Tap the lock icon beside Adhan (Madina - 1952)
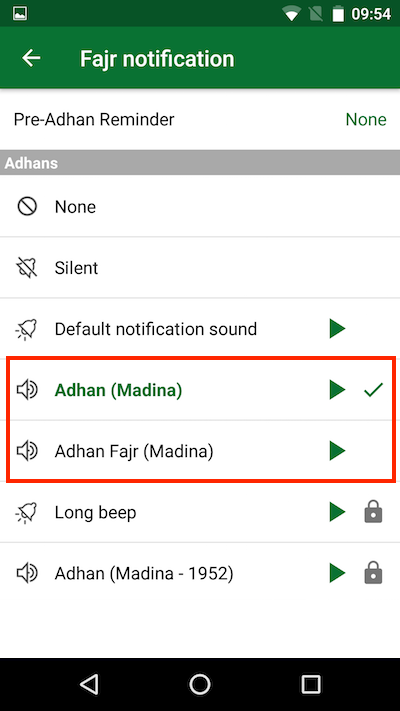Viewport: 400px width, 711px height. coord(374,574)
